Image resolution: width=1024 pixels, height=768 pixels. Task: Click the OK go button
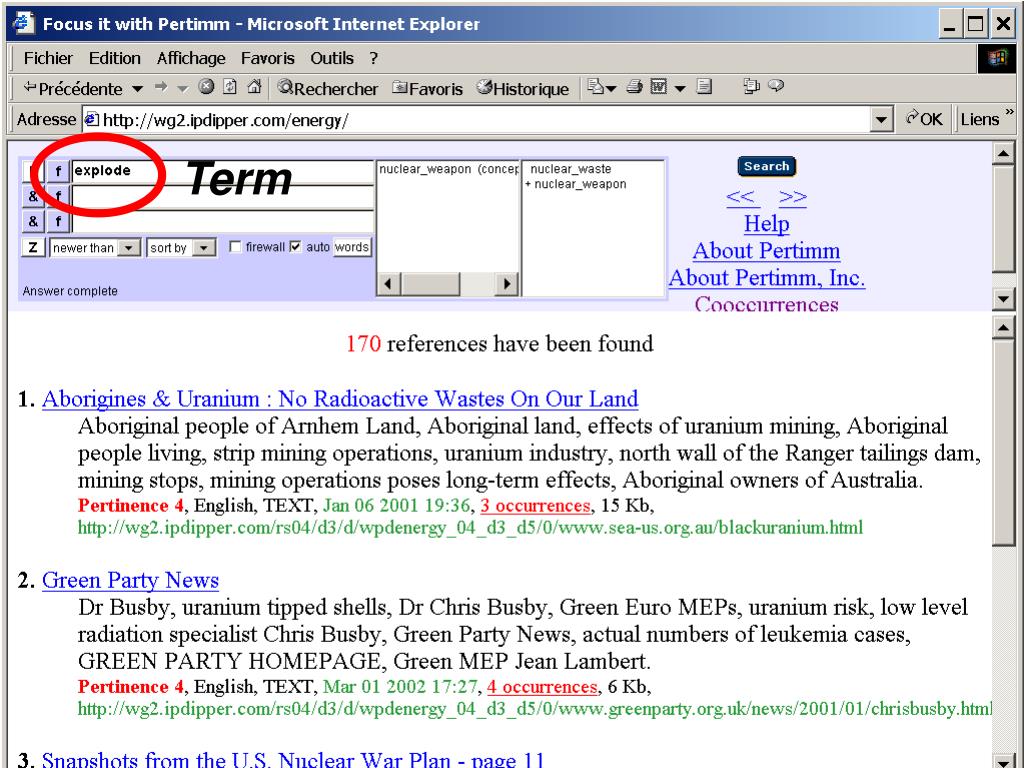tap(923, 119)
